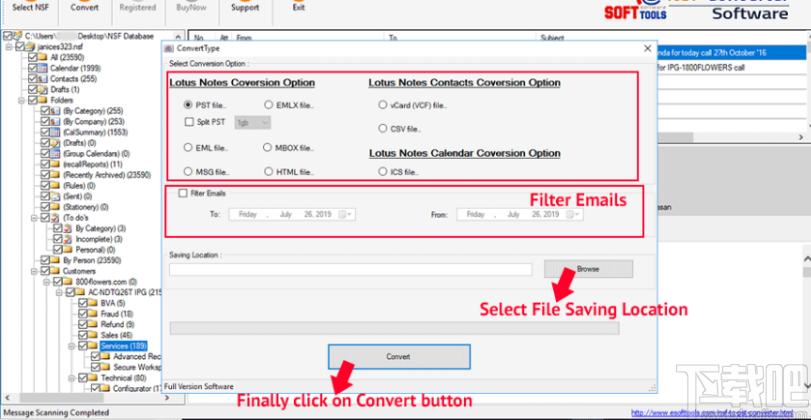811x420 pixels.
Task: Click the Subject column header
Action: (x=552, y=38)
